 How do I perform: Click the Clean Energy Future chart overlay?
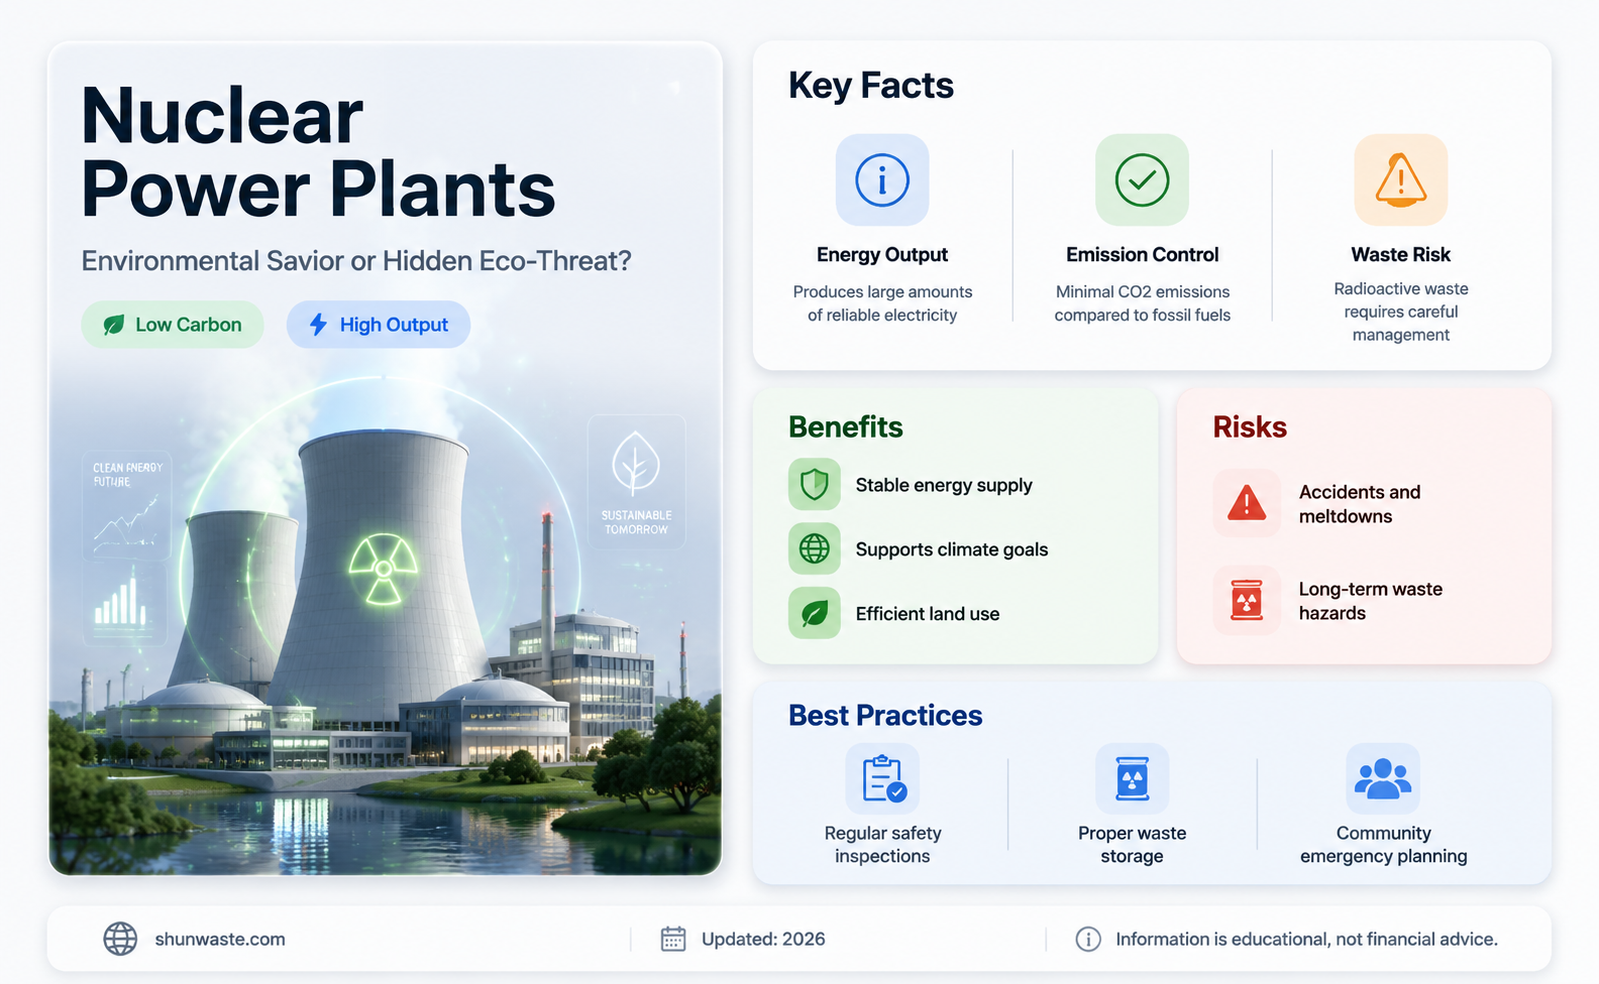127,505
